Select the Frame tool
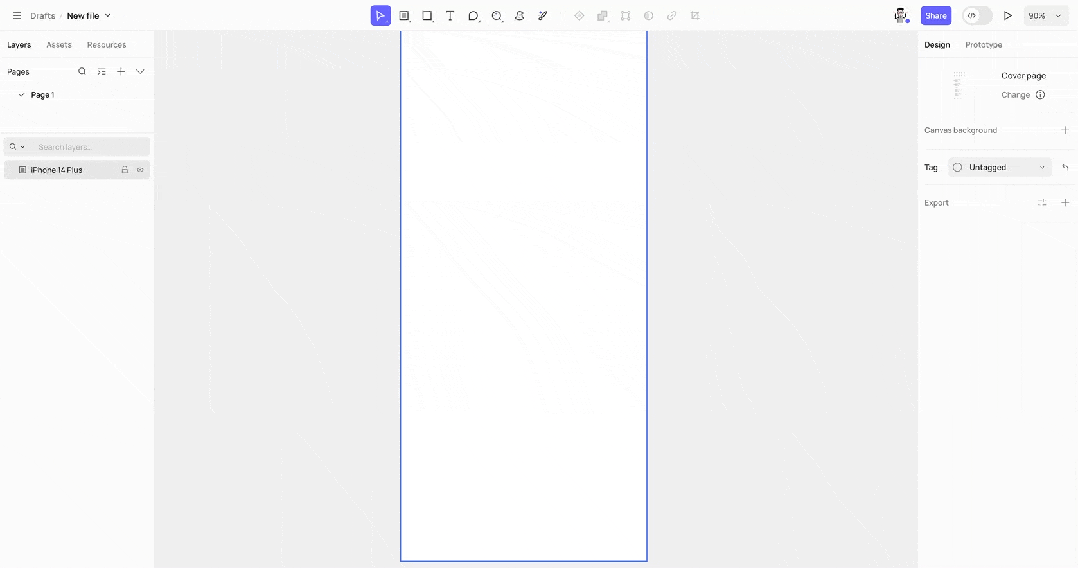 pyautogui.click(x=404, y=16)
